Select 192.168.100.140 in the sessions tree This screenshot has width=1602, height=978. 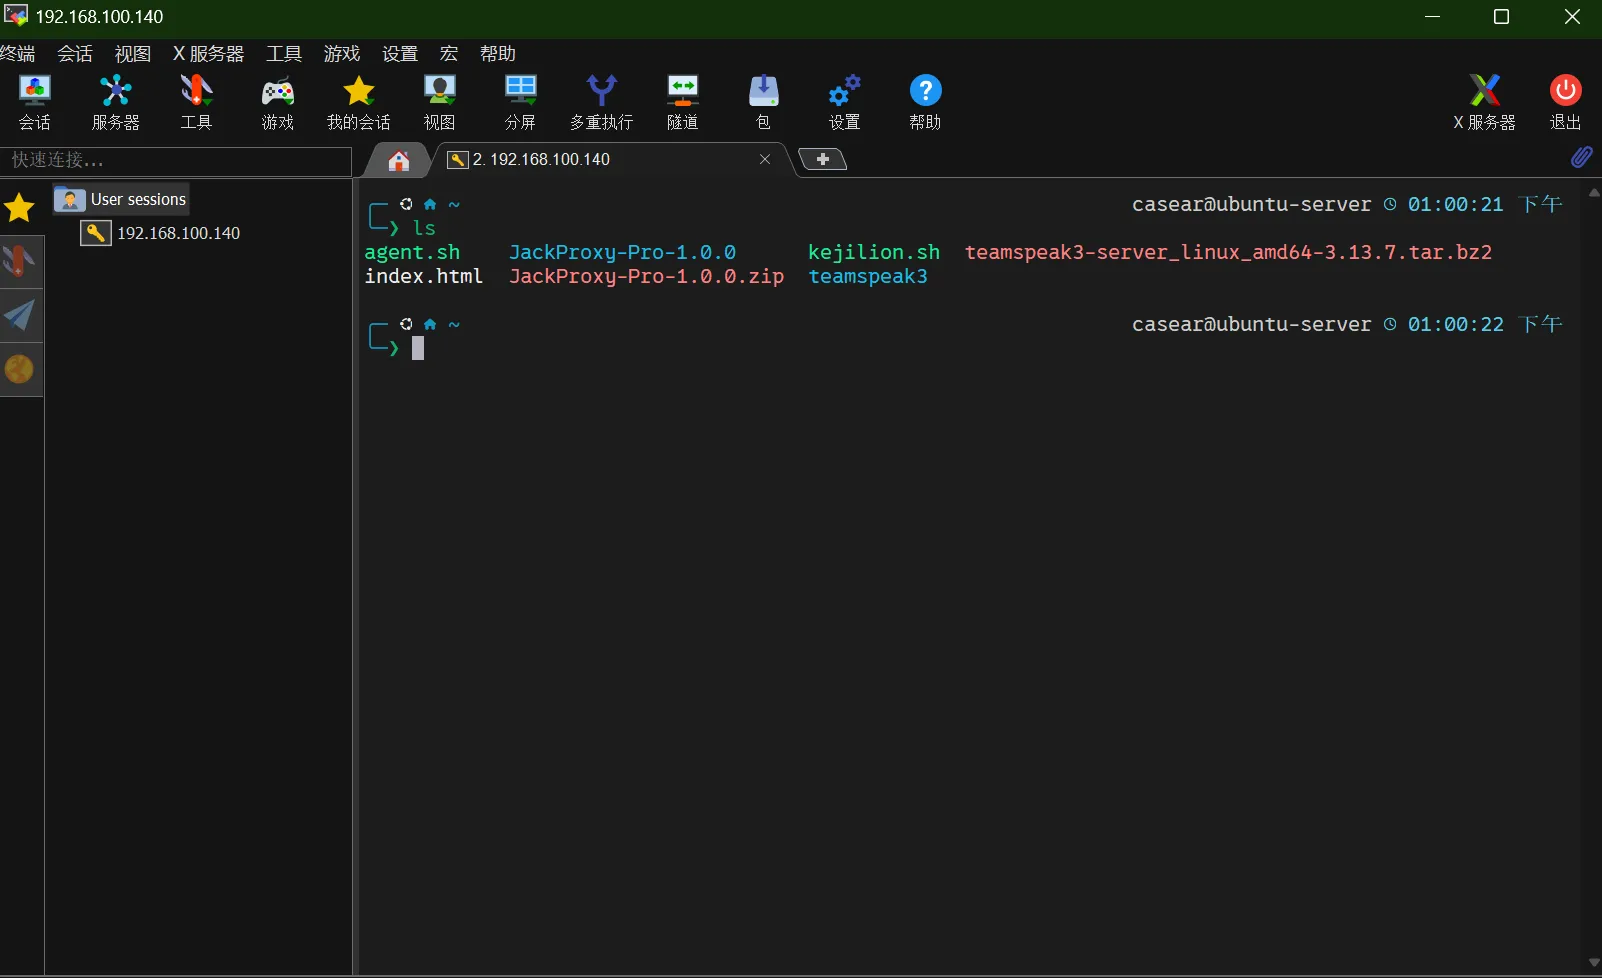(178, 233)
